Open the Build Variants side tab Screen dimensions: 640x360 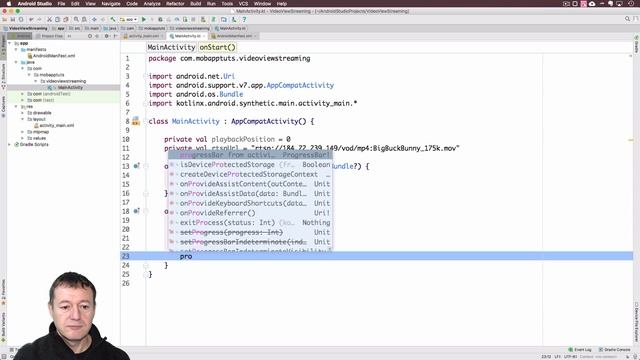[x=3, y=327]
